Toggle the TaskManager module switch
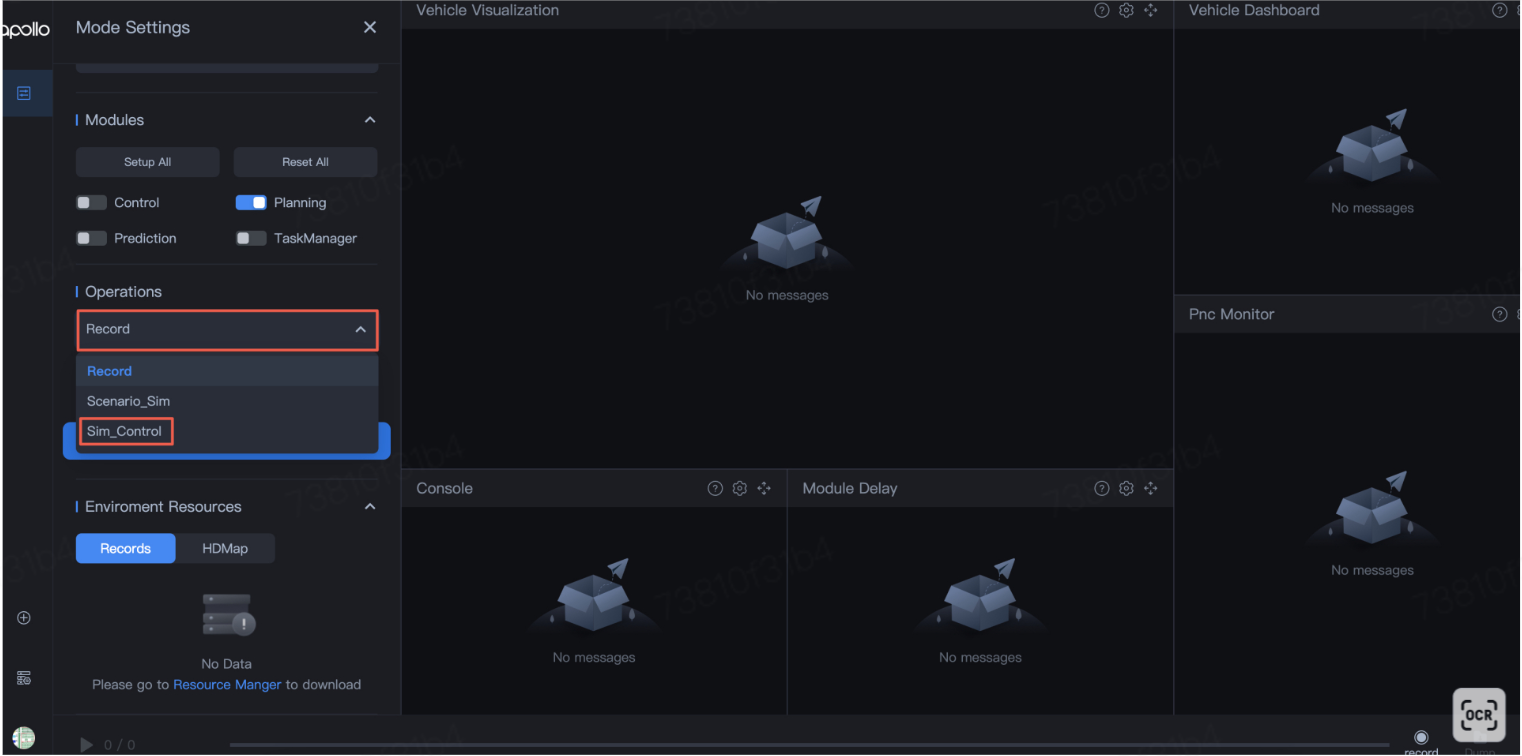Image resolution: width=1522 pixels, height=756 pixels. (251, 238)
